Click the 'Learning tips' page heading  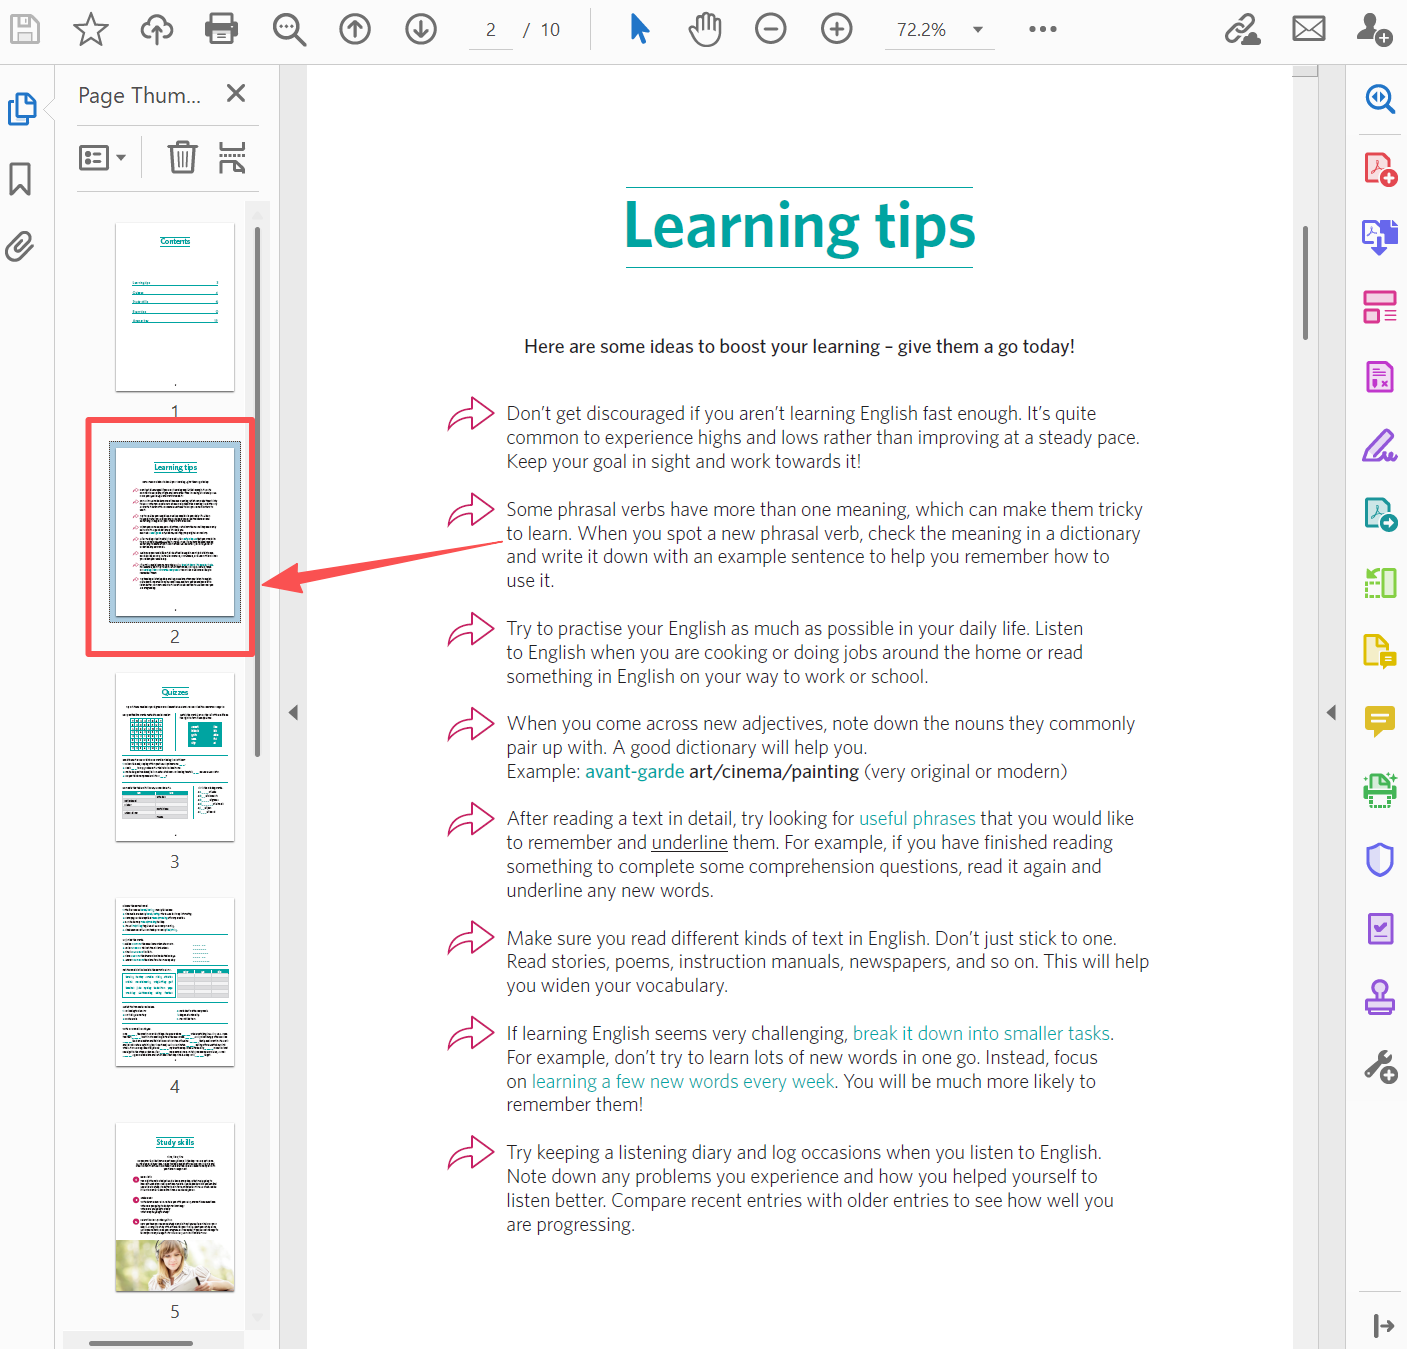[800, 226]
